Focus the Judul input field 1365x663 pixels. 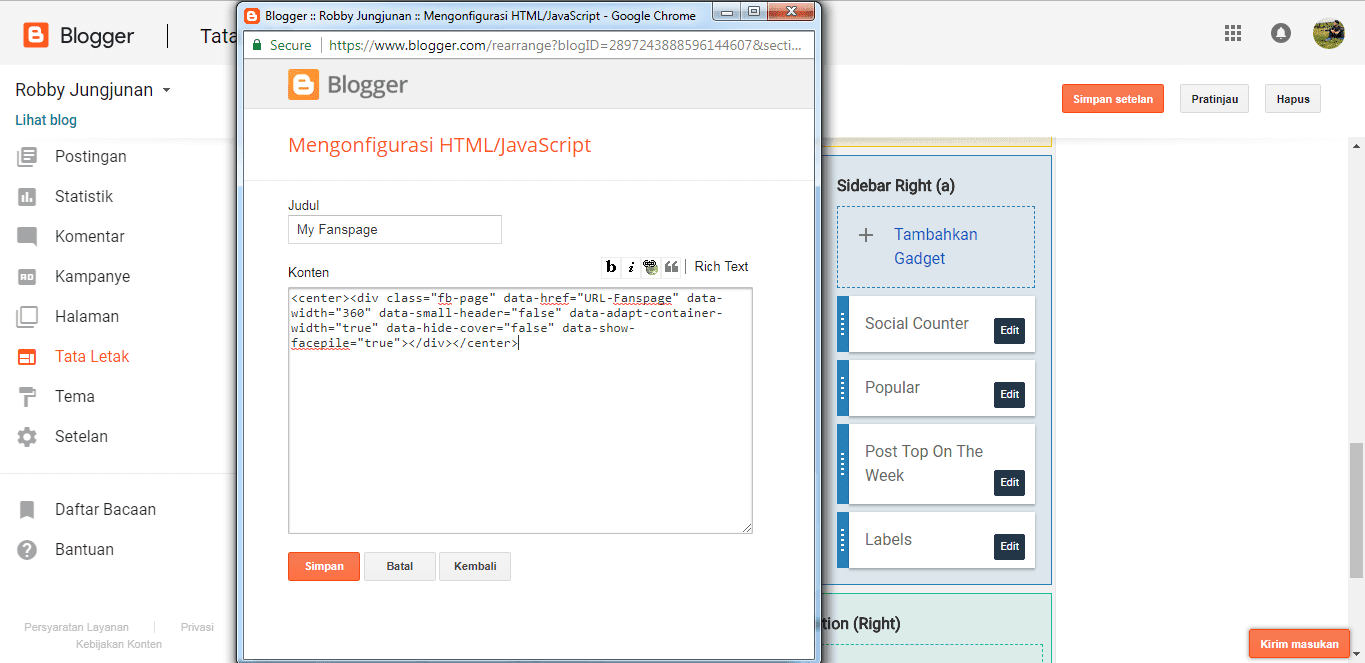(x=395, y=230)
